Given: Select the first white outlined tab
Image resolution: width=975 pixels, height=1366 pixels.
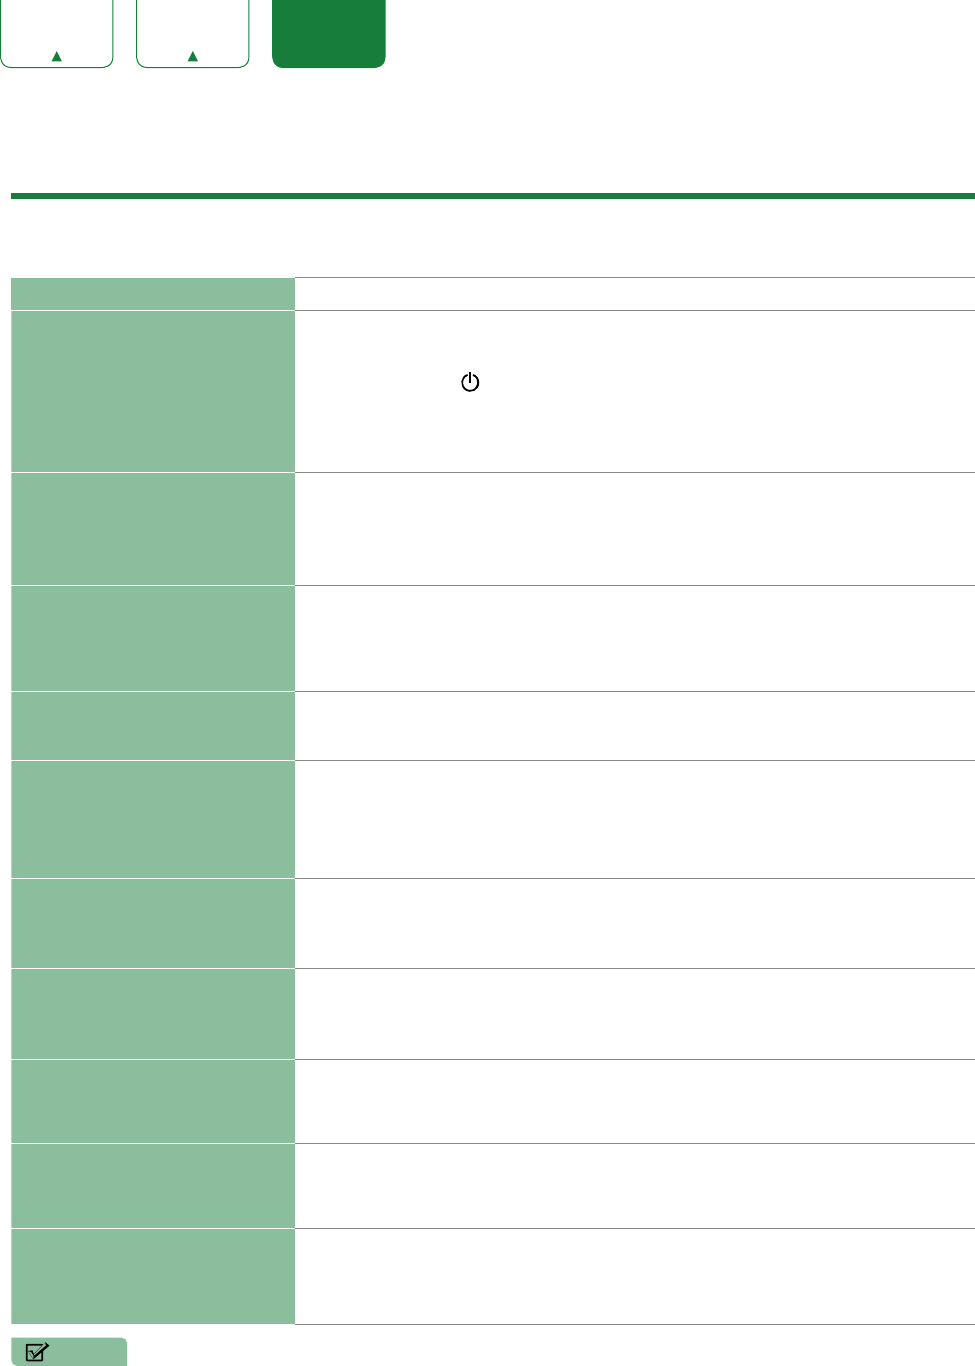Looking at the screenshot, I should (x=57, y=33).
